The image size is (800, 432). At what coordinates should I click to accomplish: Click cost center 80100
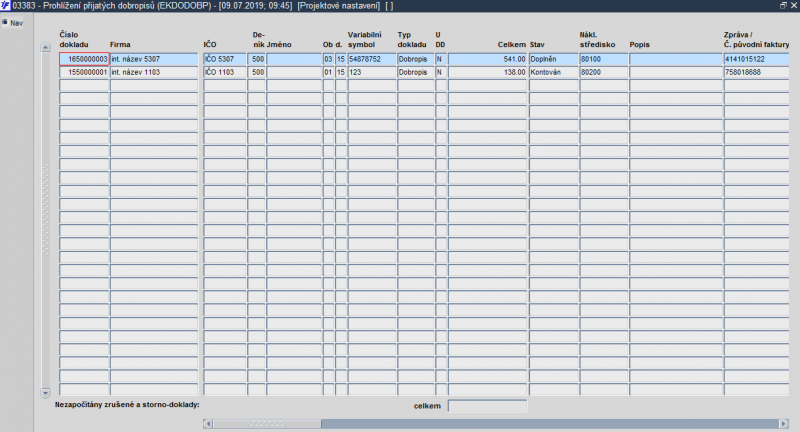click(604, 59)
